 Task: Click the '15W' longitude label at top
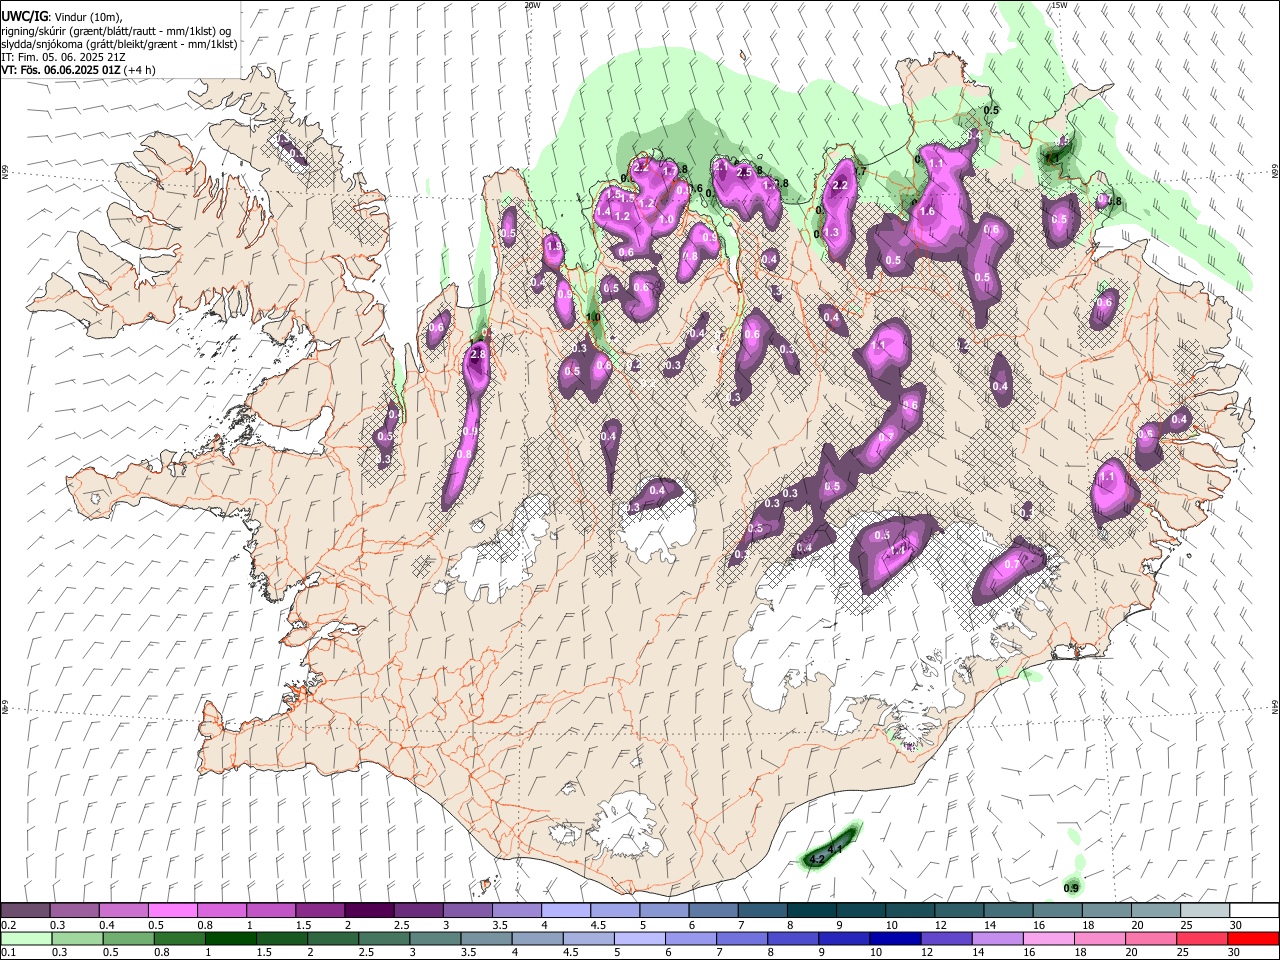coord(1059,5)
